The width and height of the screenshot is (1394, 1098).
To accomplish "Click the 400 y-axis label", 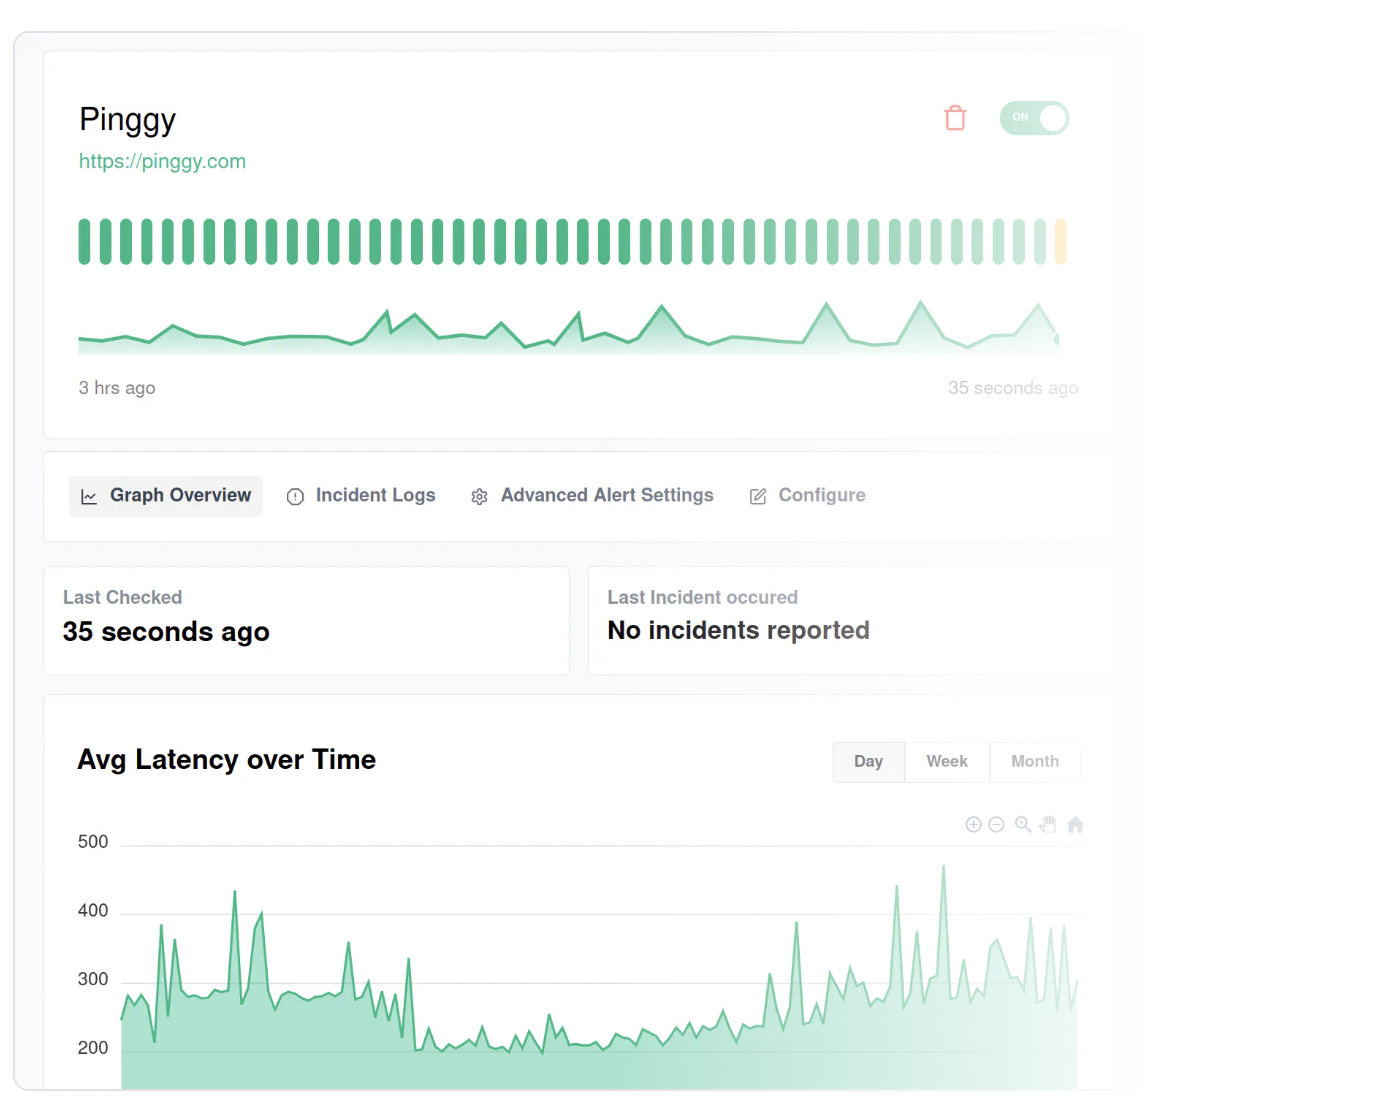I will pos(93,911).
